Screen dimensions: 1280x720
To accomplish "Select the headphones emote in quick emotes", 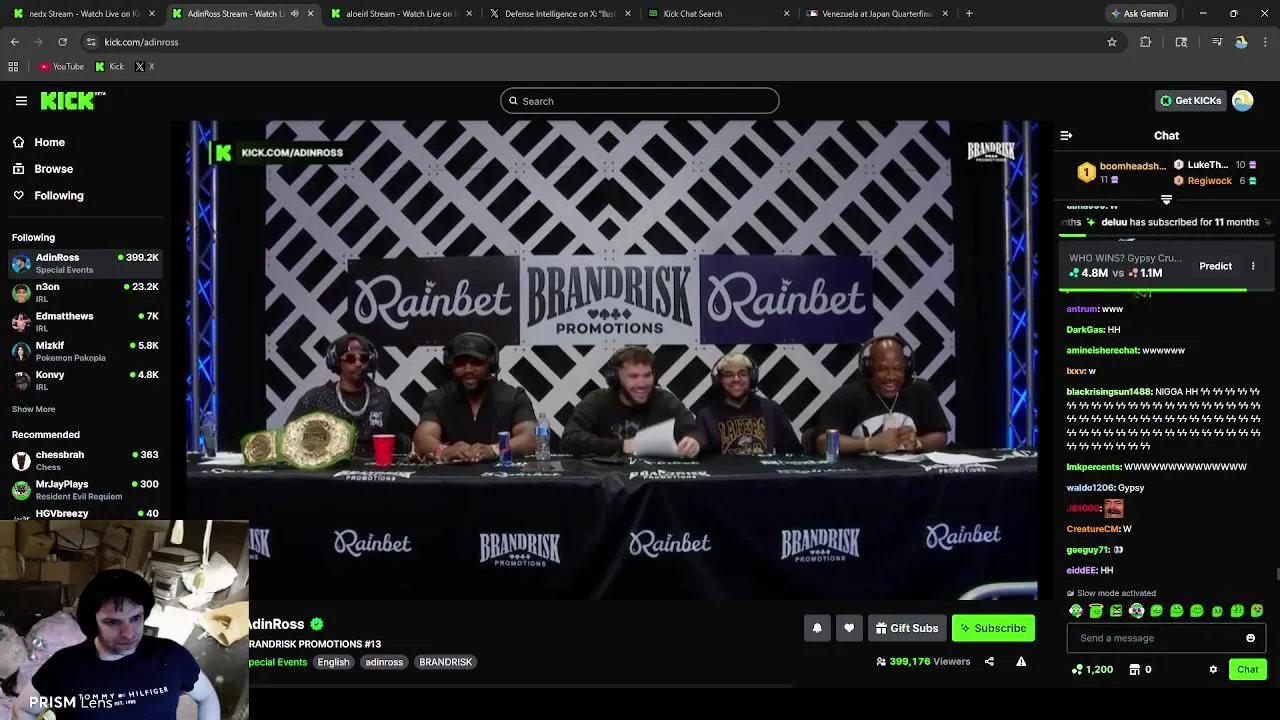I will [1136, 611].
